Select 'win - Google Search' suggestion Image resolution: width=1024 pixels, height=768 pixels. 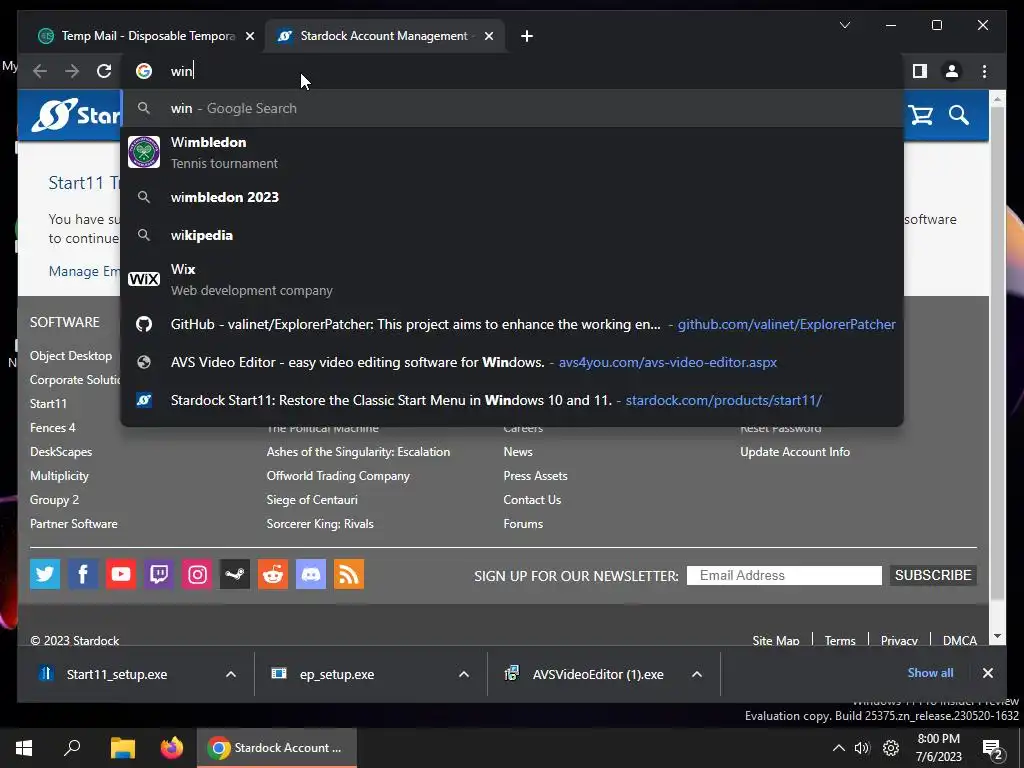pos(512,108)
